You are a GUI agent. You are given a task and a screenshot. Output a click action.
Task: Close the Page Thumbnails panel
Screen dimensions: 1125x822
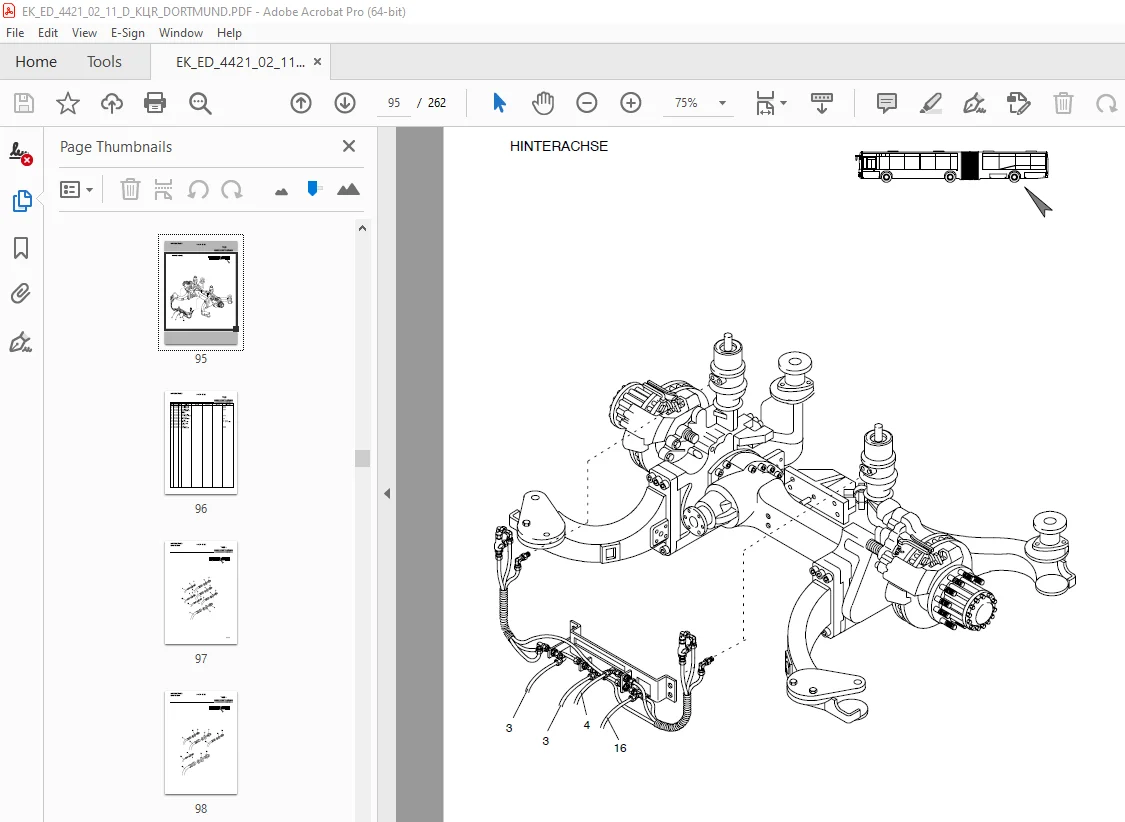point(349,146)
